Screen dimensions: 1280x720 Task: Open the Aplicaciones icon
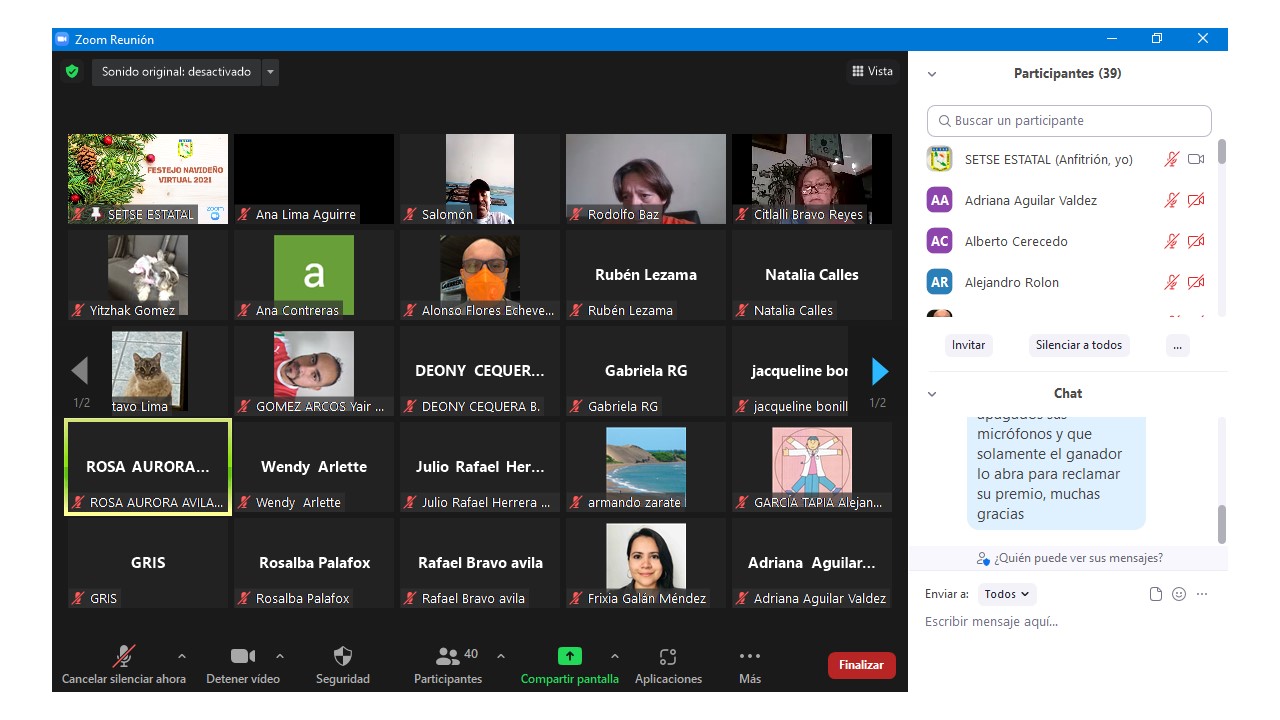click(668, 657)
